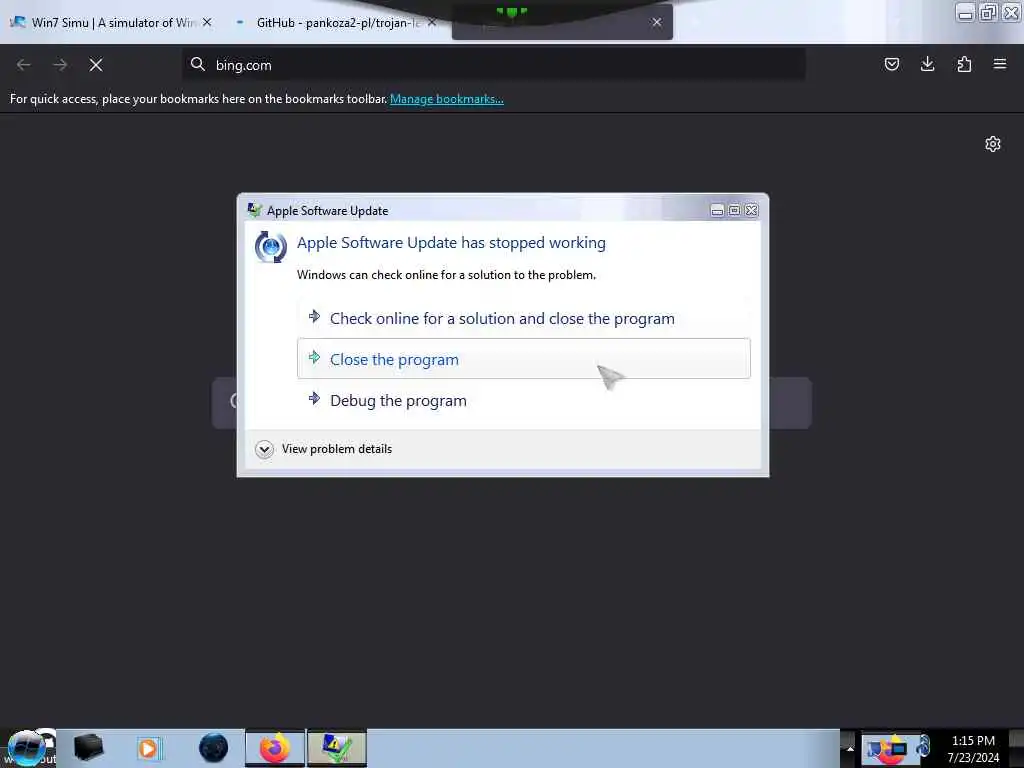Open the Manage bookmarks link
The image size is (1024, 768).
coord(447,99)
